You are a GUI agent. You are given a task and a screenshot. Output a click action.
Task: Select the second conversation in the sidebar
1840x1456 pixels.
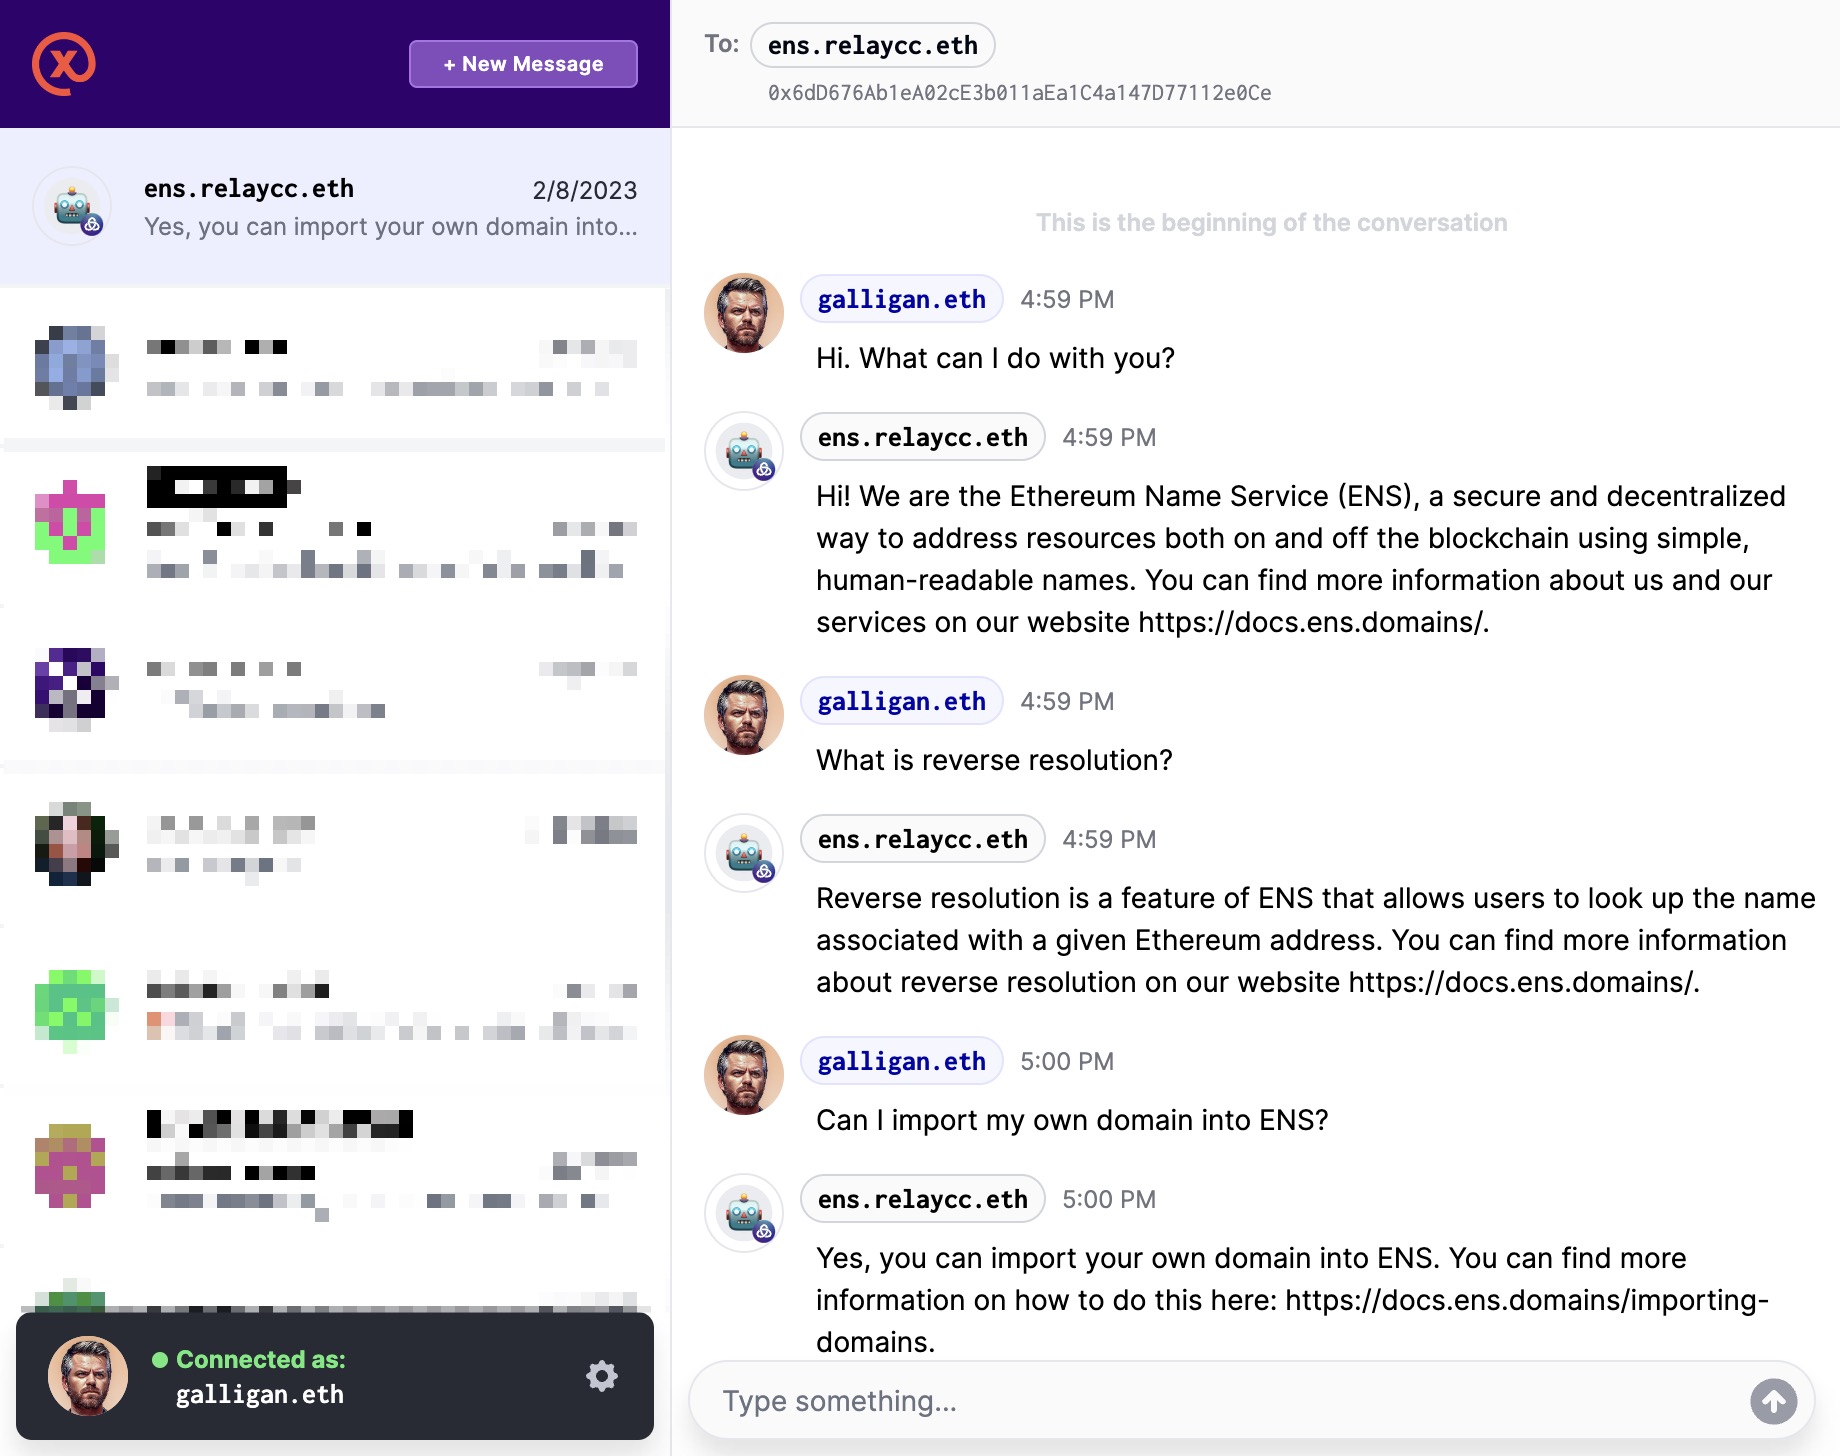click(x=335, y=366)
